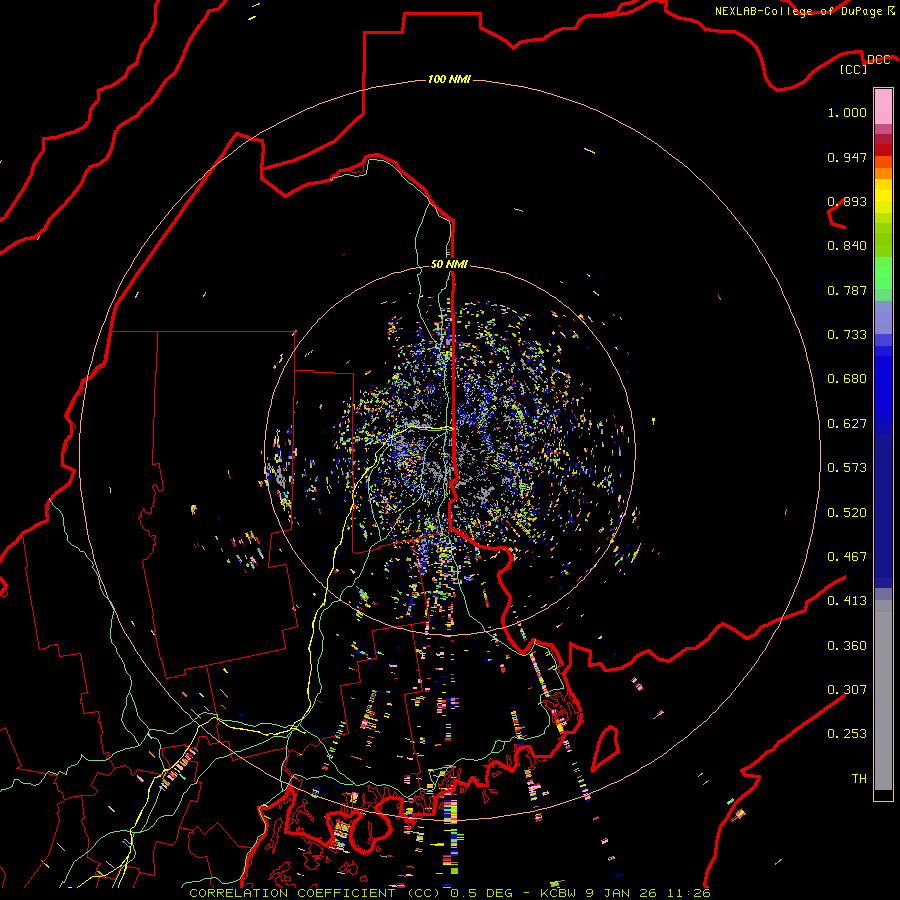Click the 0.413 color scale value
Viewport: 900px width, 900px height.
847,601
